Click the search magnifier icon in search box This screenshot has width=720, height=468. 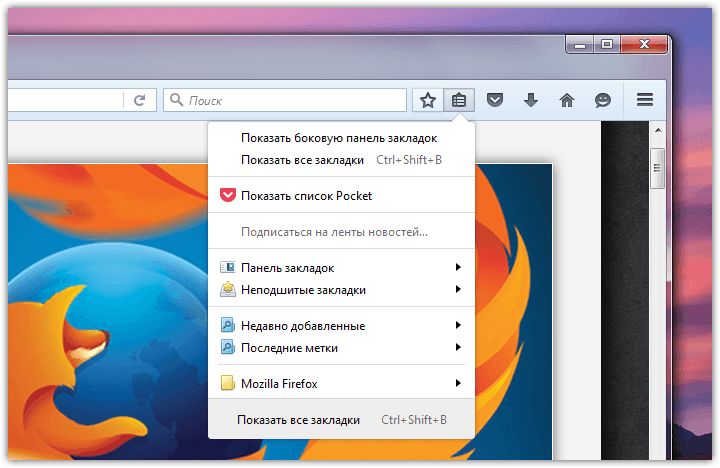pyautogui.click(x=177, y=100)
